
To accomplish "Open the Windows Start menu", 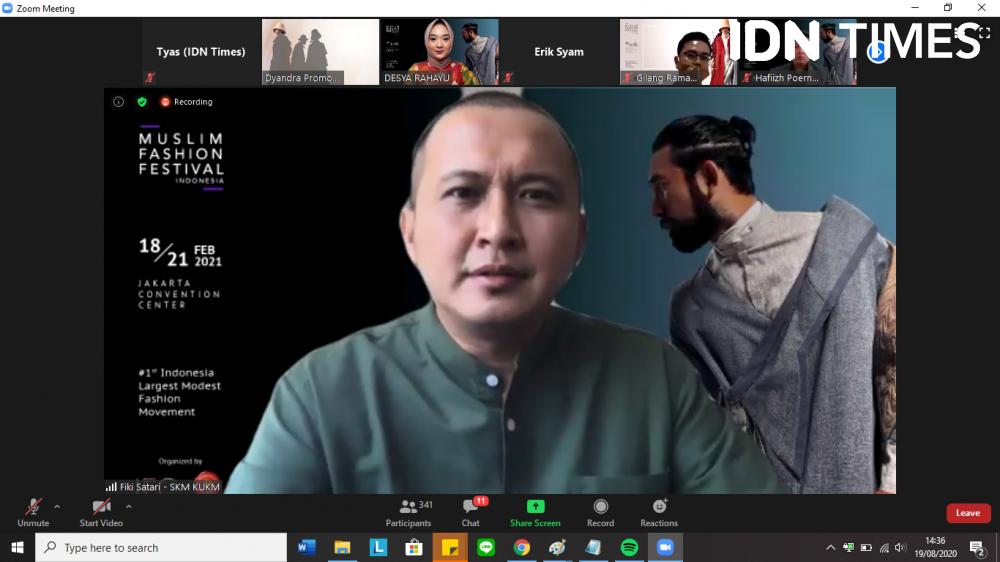I will tap(17, 547).
